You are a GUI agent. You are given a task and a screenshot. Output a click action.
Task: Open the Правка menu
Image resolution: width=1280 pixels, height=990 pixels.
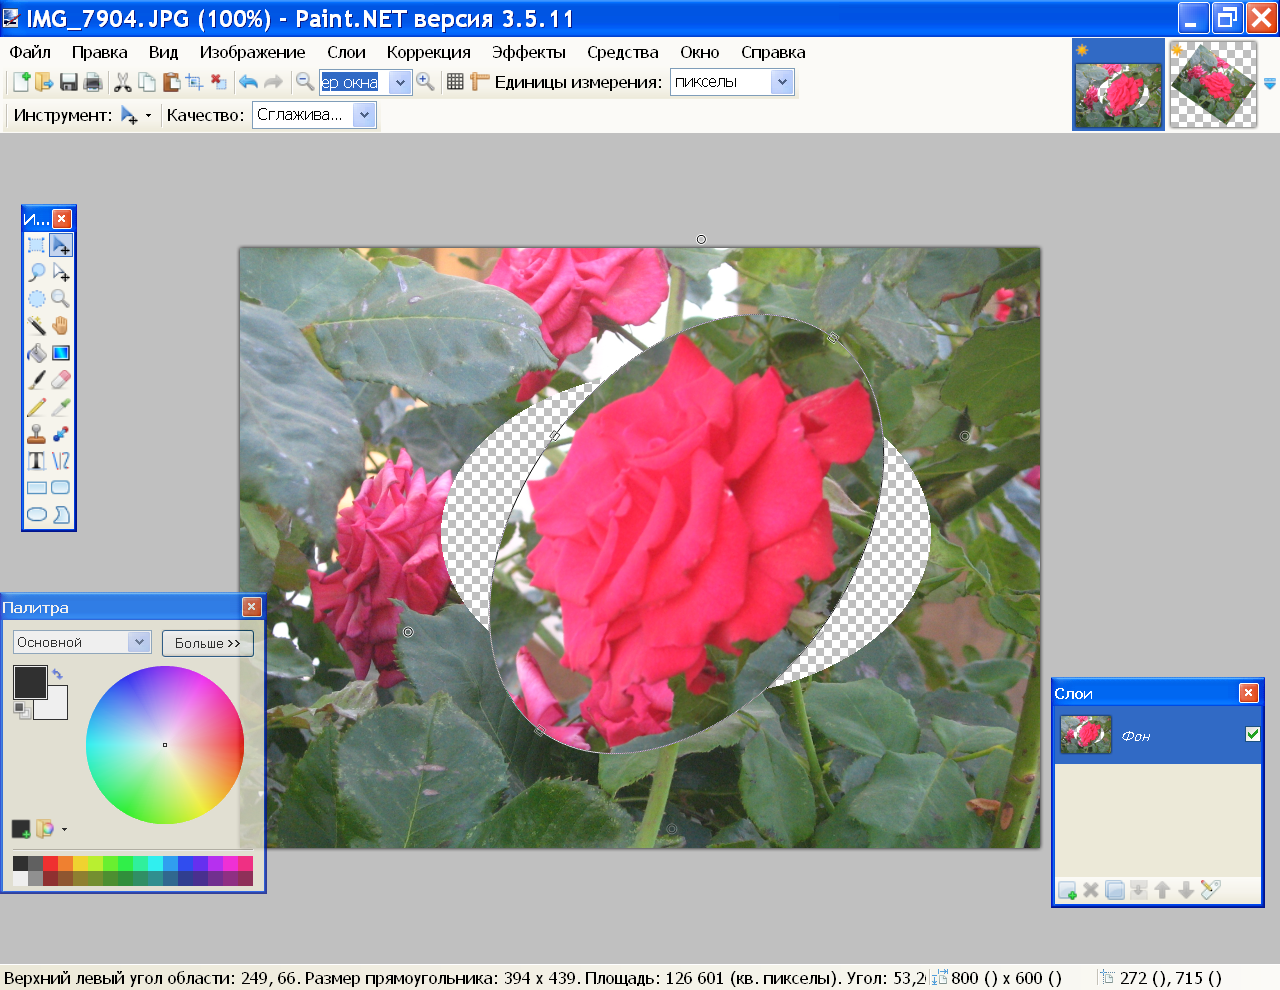(99, 52)
